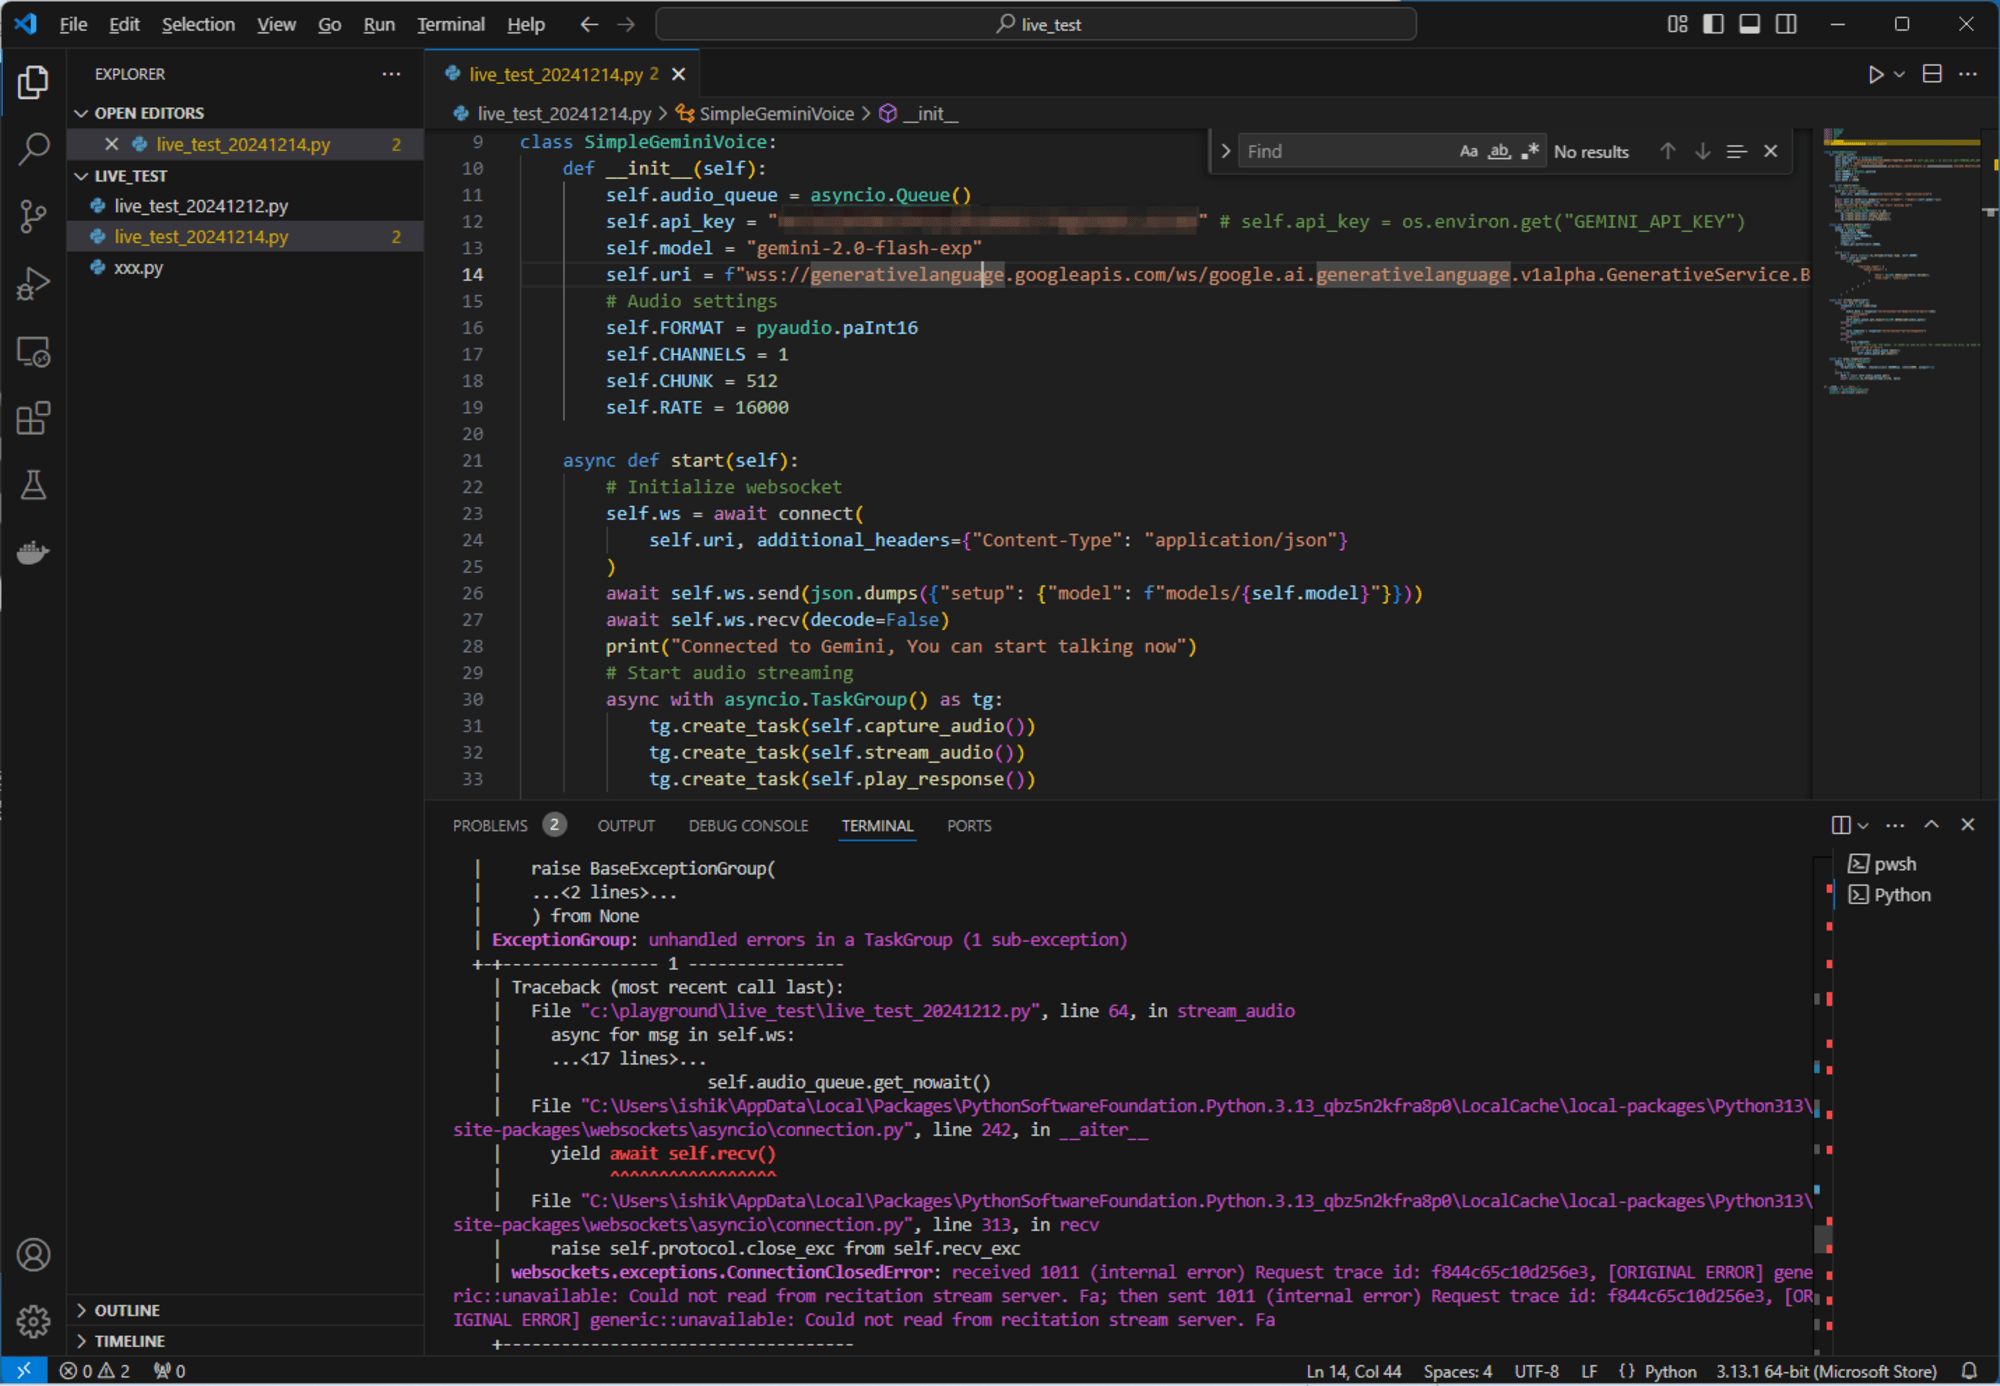Switch to the PORTS panel tab
Image resolution: width=2000 pixels, height=1386 pixels.
point(969,826)
